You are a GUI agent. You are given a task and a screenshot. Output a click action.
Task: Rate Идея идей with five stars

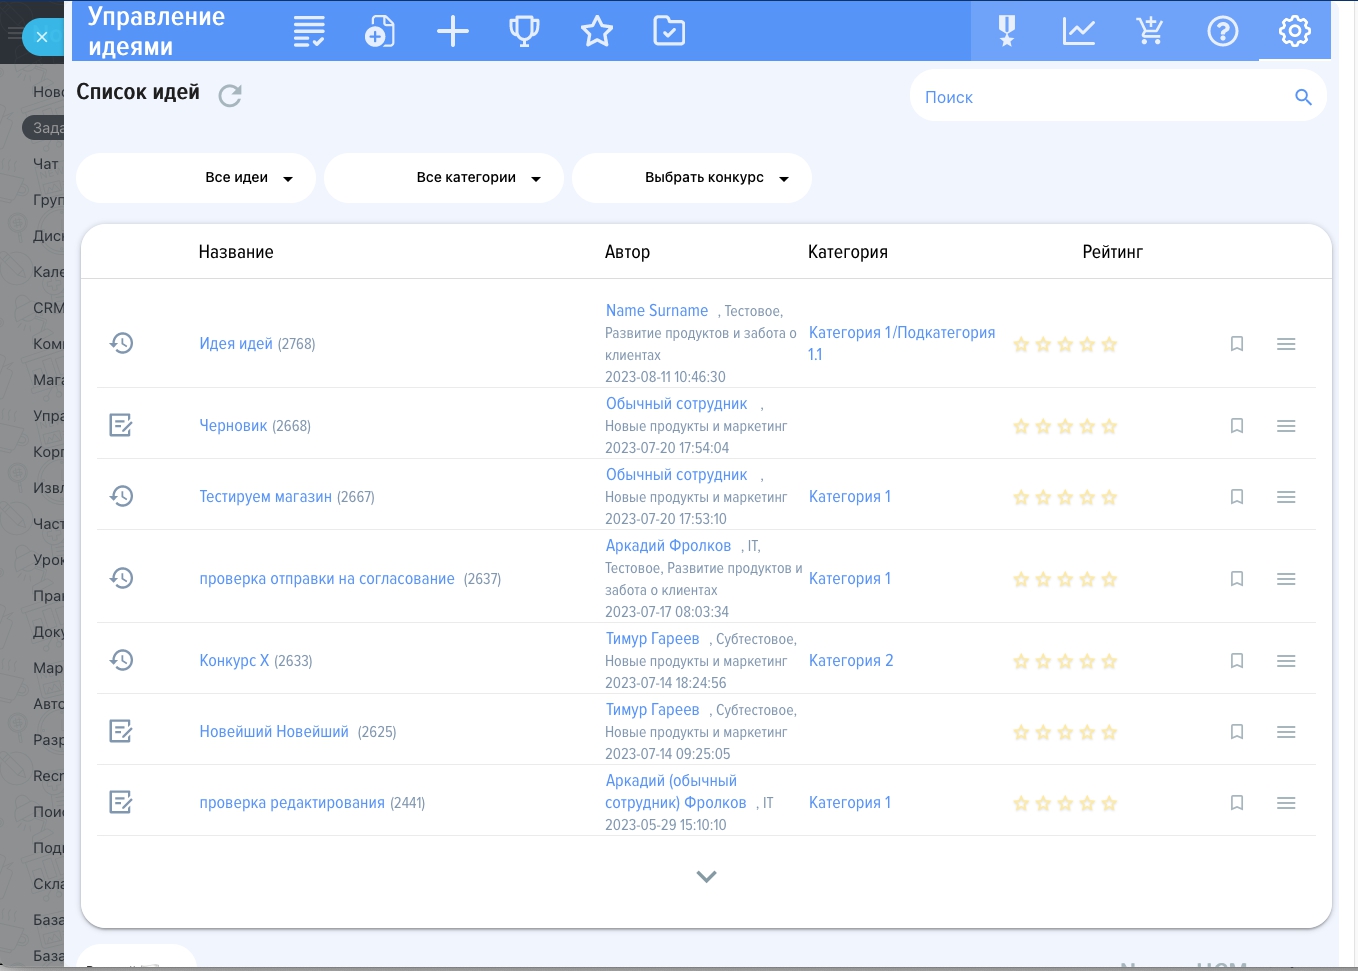tap(1109, 345)
